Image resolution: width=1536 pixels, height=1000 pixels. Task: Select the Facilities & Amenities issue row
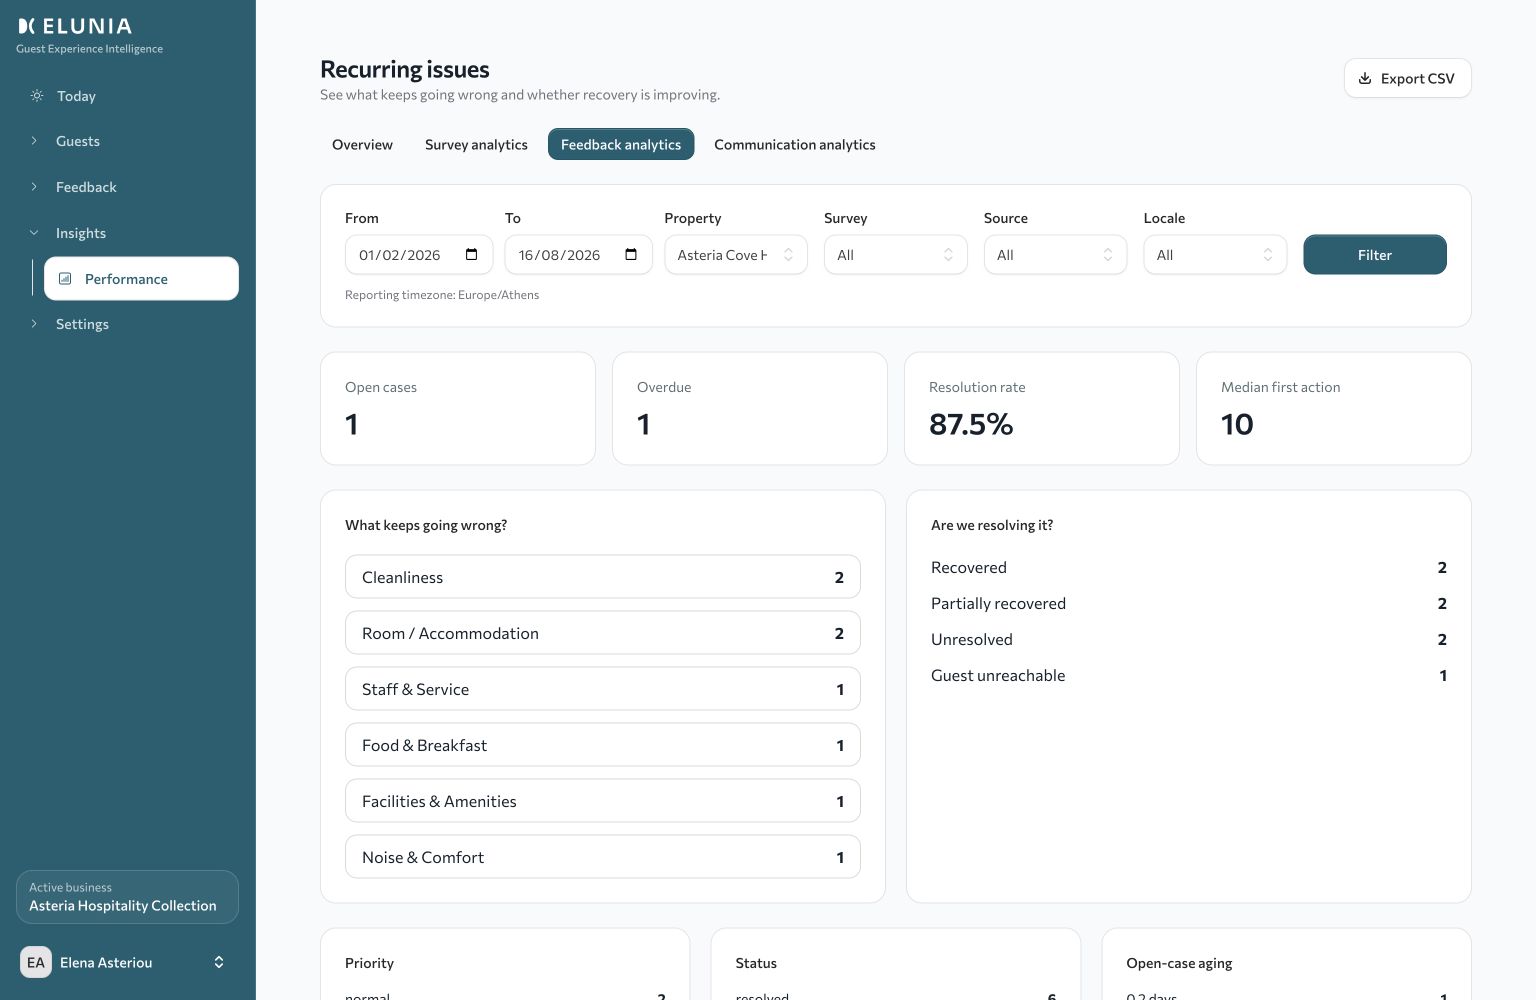coord(603,801)
